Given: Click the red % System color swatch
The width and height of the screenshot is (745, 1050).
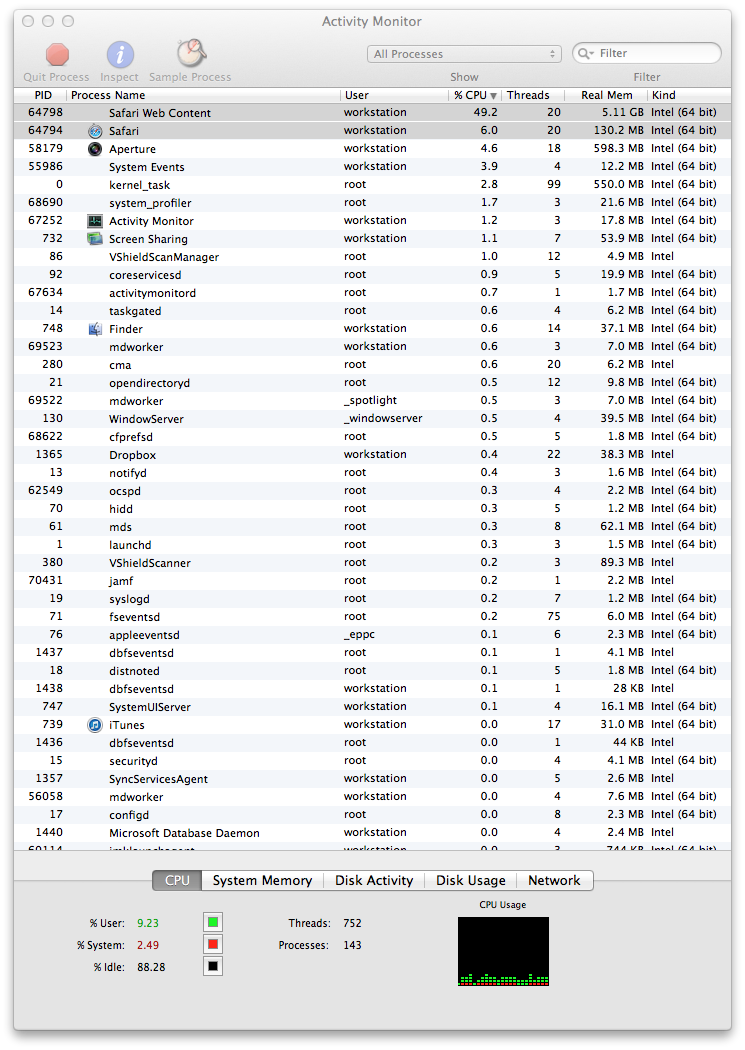Looking at the screenshot, I should tap(213, 945).
